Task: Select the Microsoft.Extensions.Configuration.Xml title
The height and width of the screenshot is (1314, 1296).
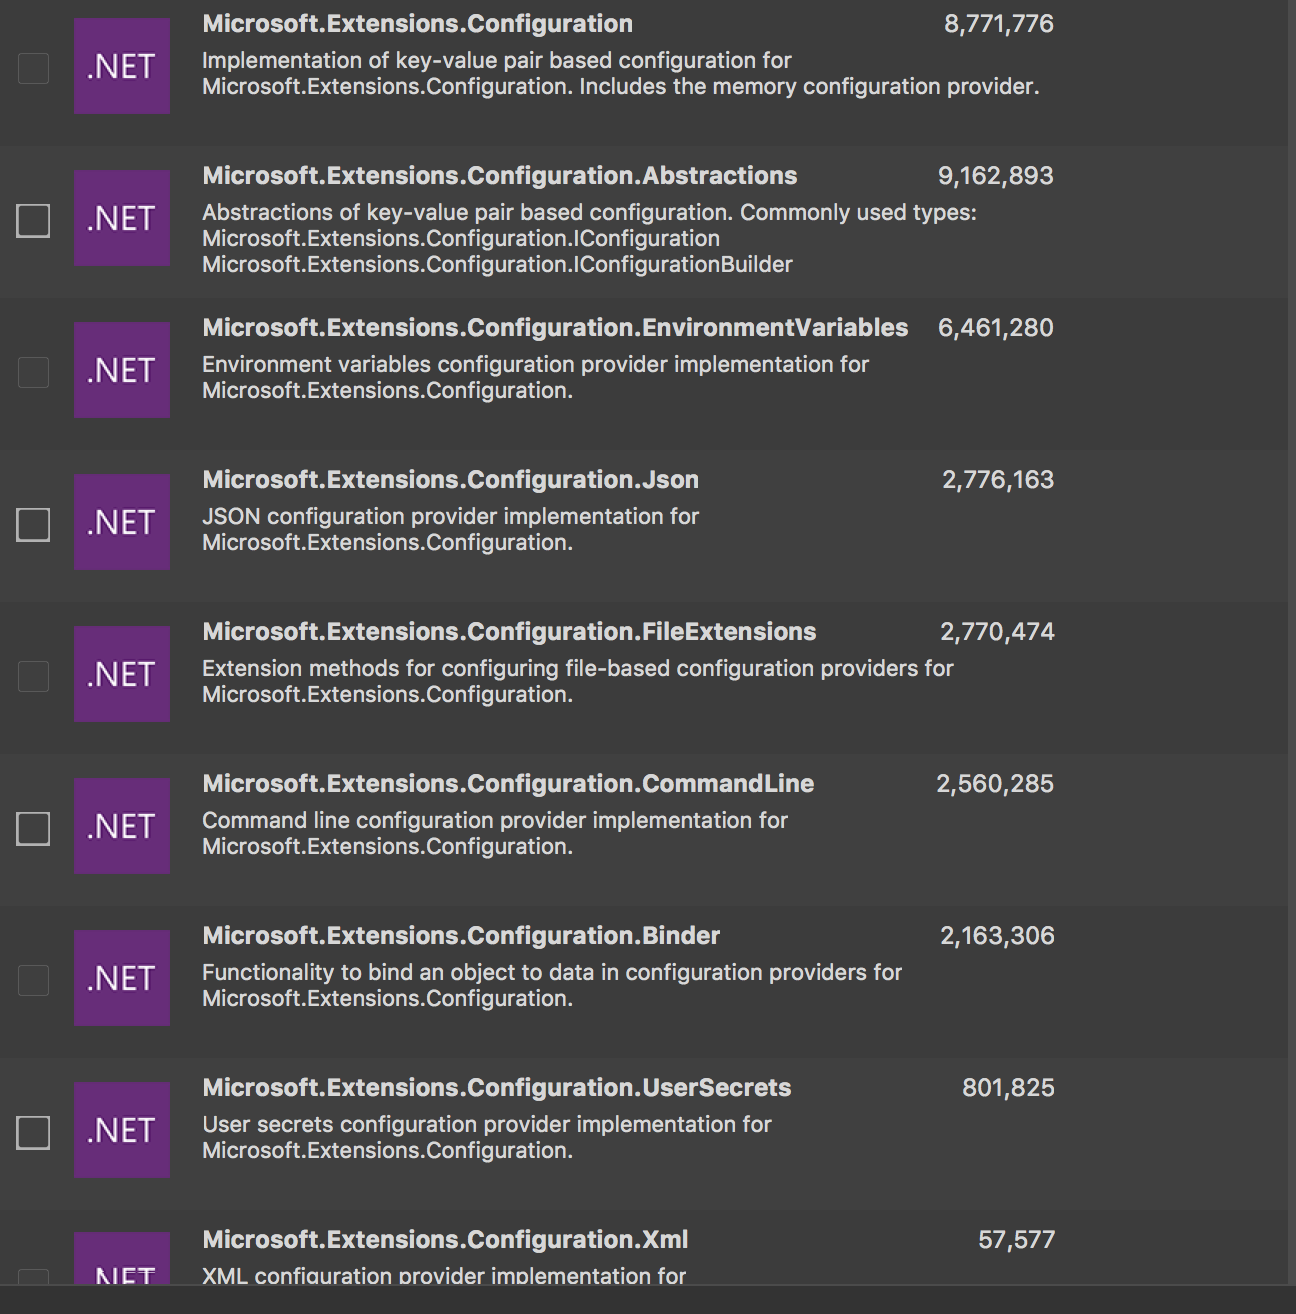Action: [445, 1240]
